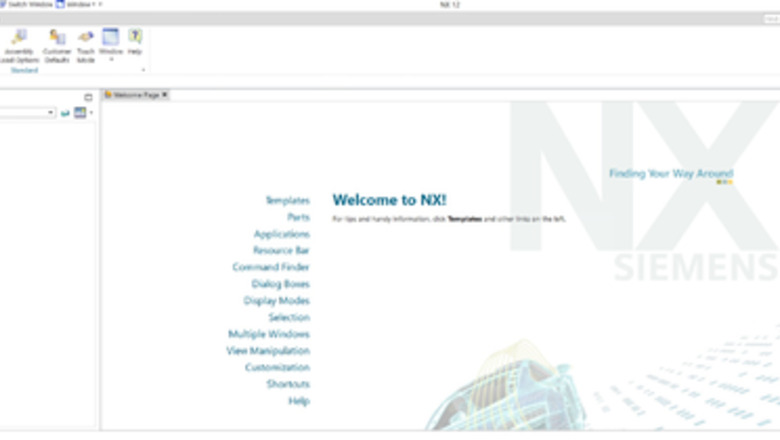Open the Templates link

(287, 201)
